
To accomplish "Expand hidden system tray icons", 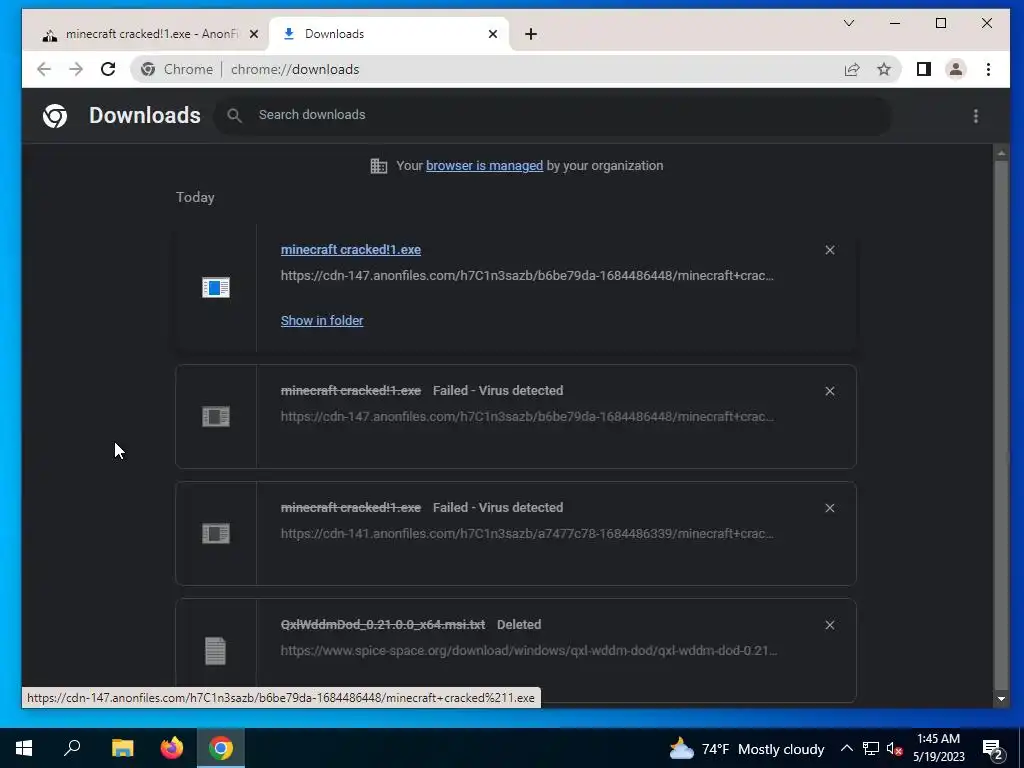I will click(x=846, y=748).
